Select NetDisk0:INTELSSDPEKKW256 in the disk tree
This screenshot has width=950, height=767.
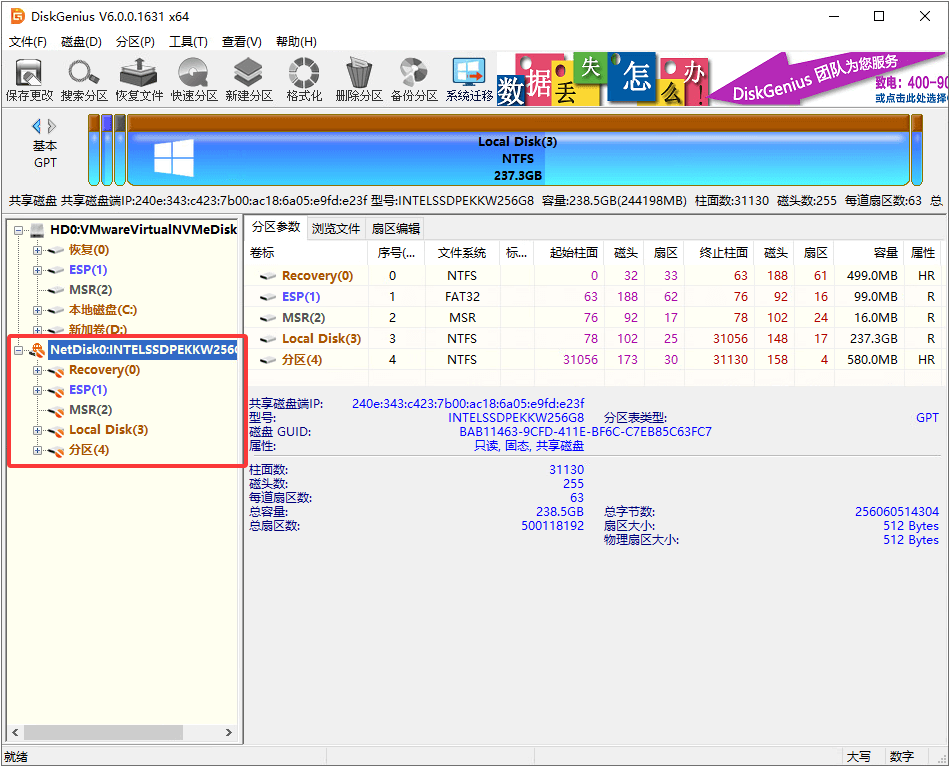click(143, 350)
